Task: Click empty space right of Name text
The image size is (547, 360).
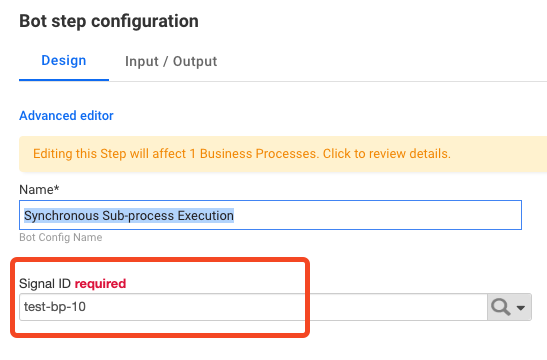Action: [x=377, y=215]
